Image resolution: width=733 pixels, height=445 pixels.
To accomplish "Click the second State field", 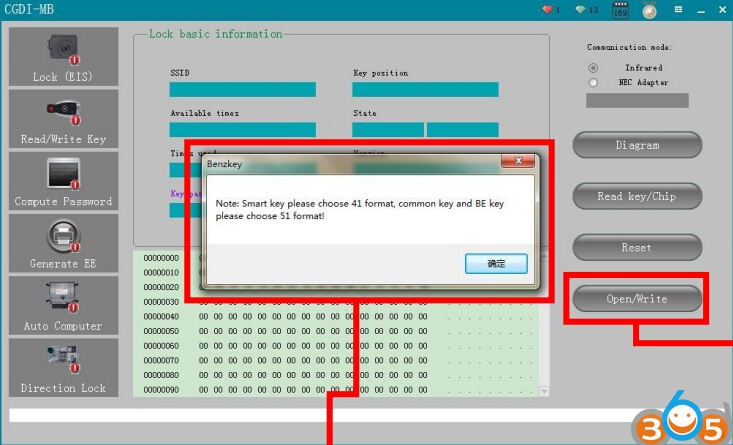I will [463, 129].
